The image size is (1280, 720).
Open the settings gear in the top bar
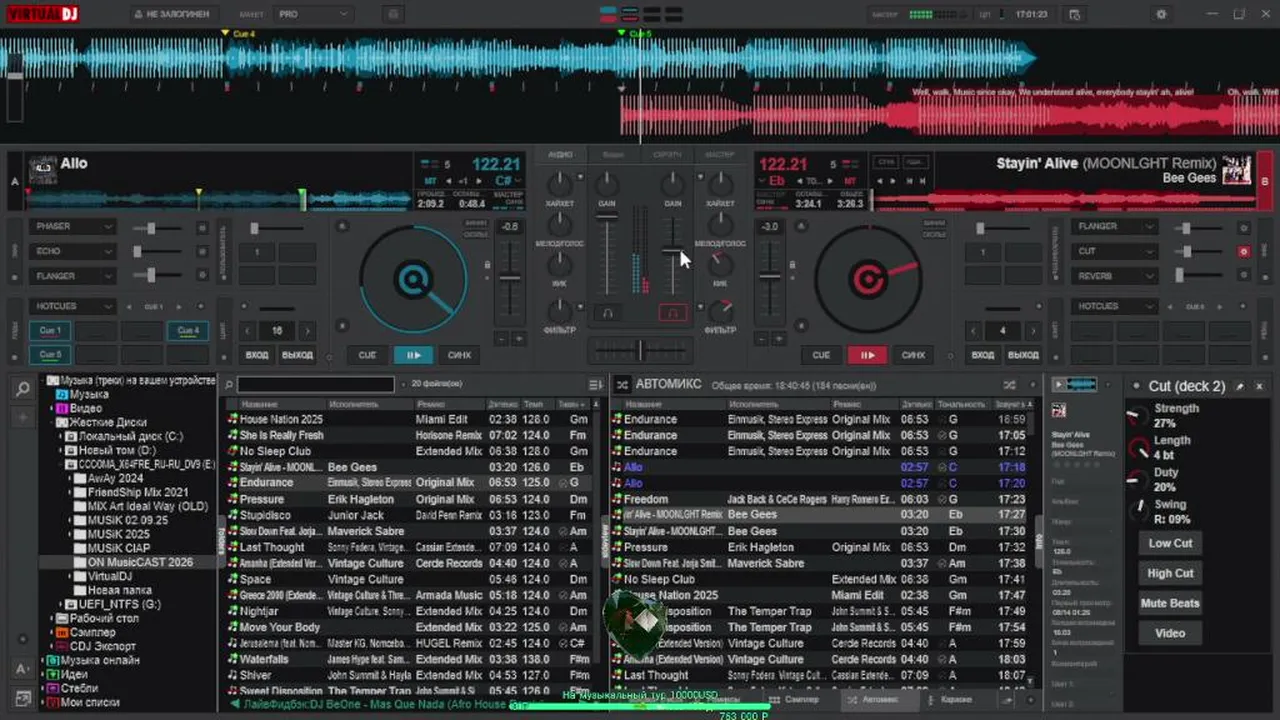pos(1161,14)
